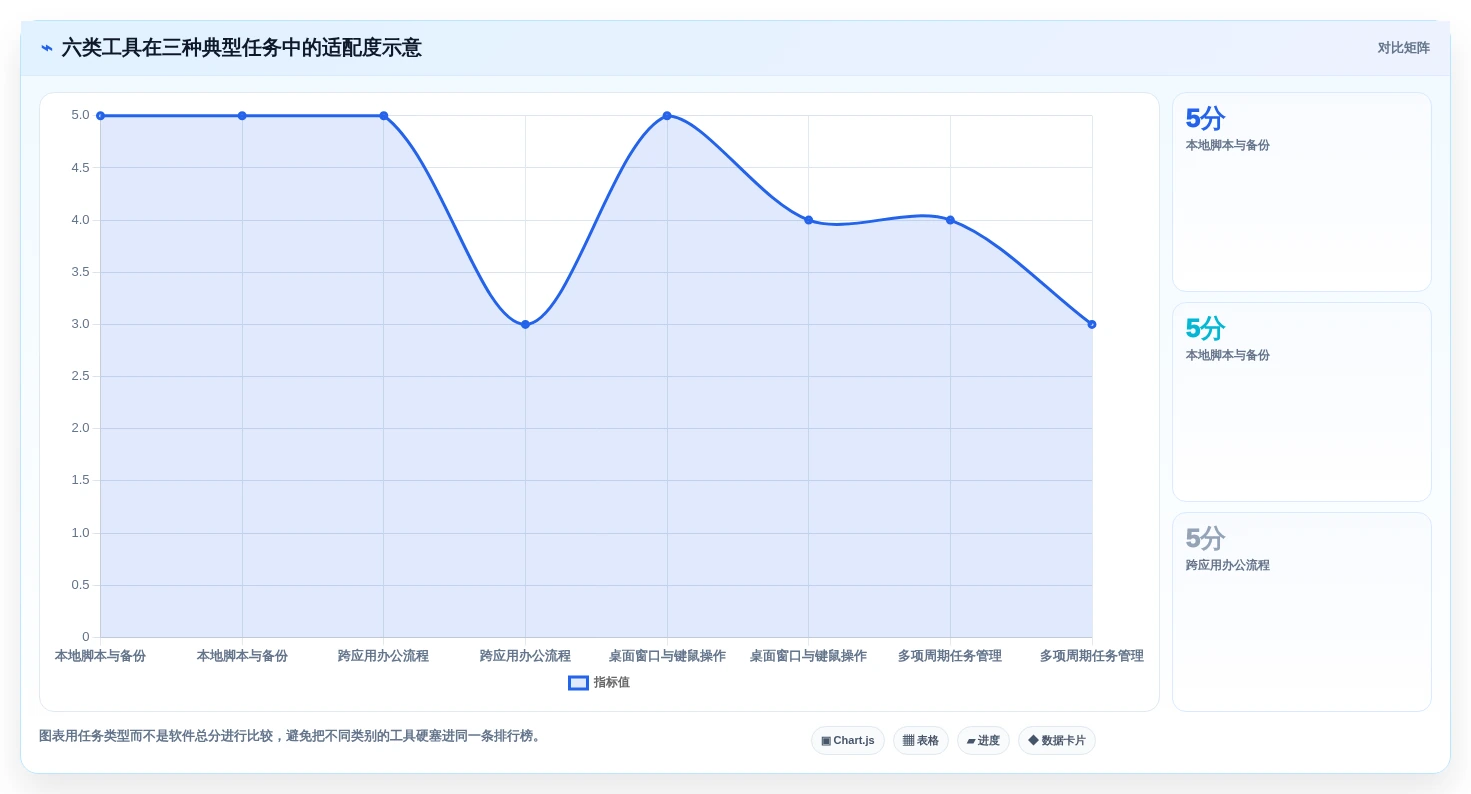Click the 桌面窗口与键鼠操作 data point at 4.0
Viewport: 1471px width, 794px height.
click(809, 220)
